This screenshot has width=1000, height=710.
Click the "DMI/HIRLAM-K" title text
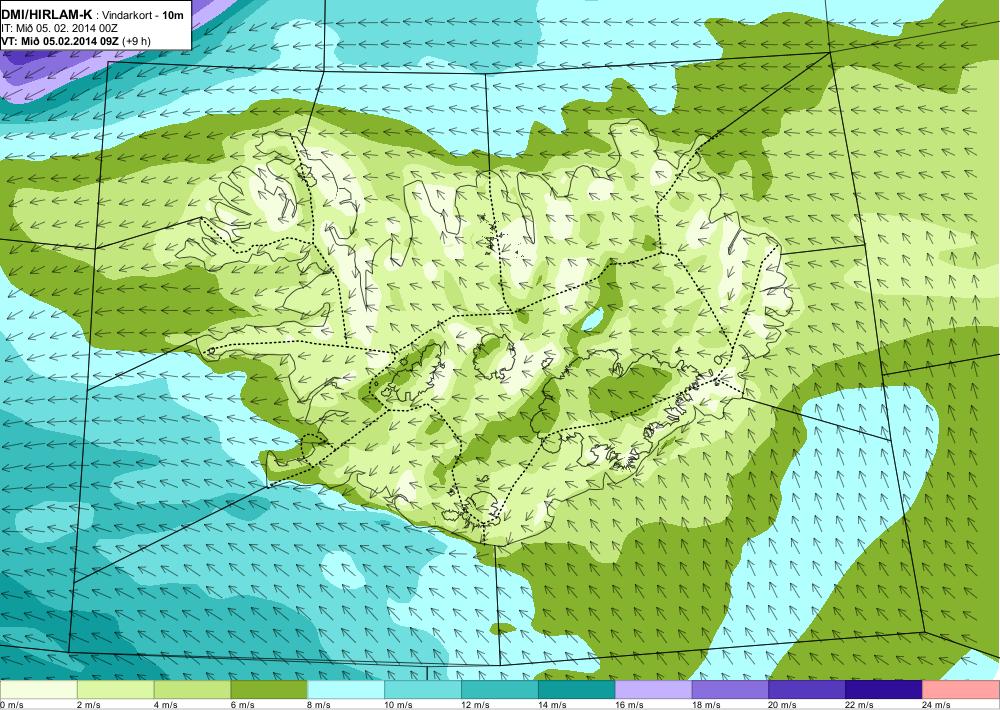47,15
